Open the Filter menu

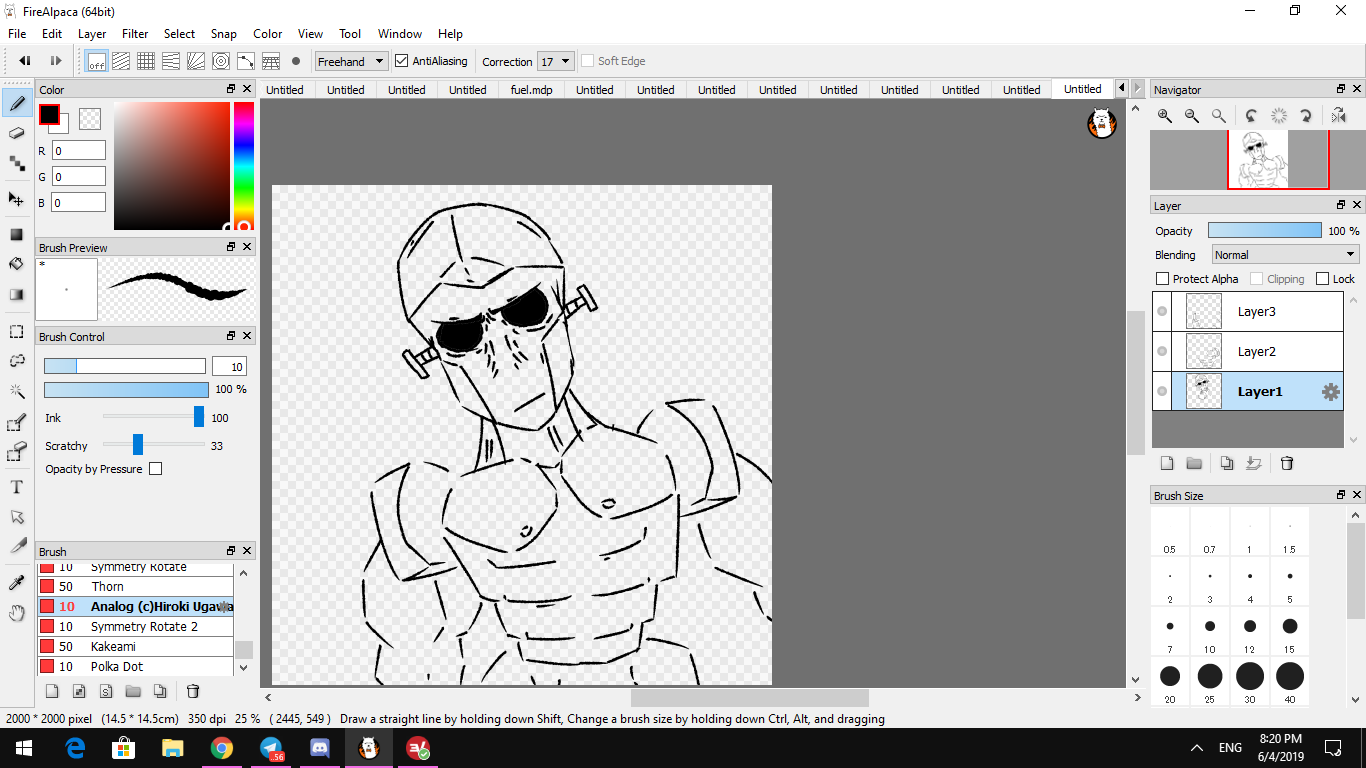(135, 34)
